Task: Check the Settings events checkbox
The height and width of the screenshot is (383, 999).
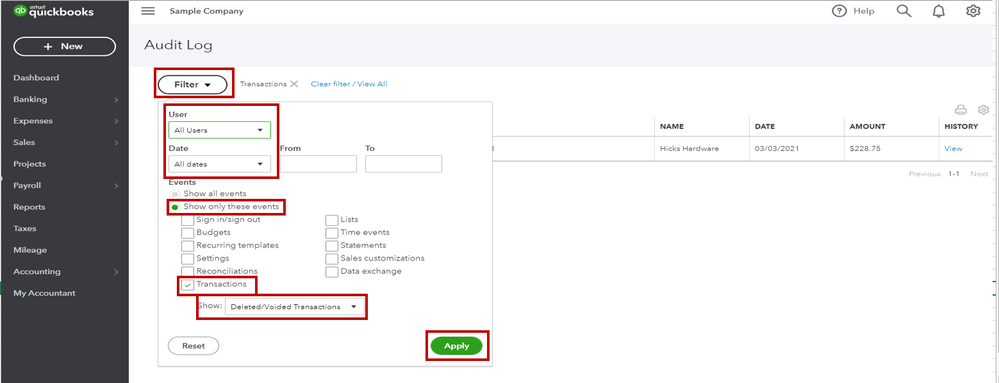Action: click(187, 259)
